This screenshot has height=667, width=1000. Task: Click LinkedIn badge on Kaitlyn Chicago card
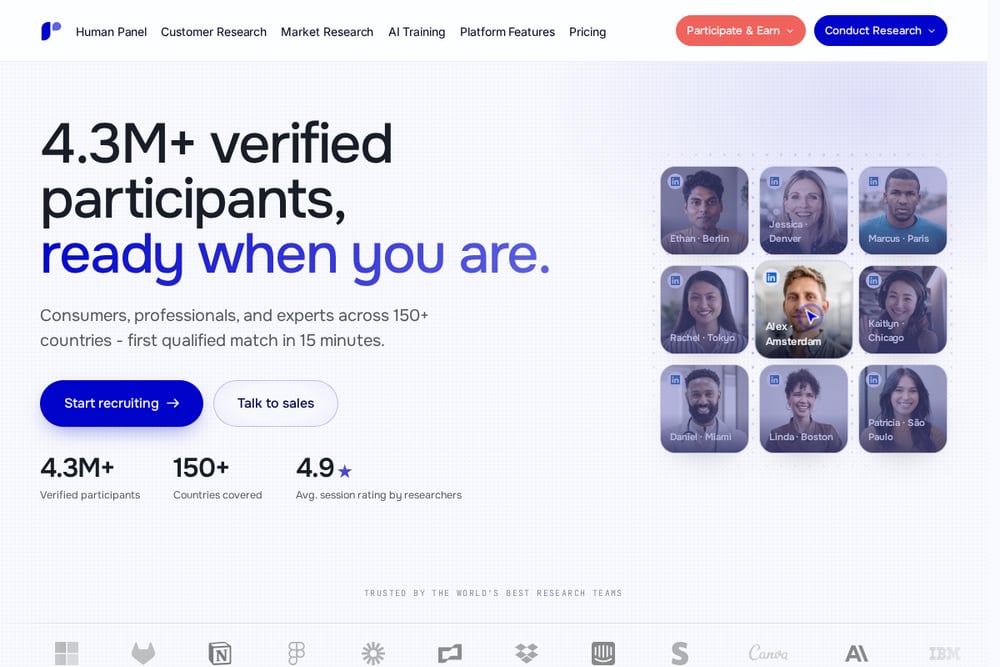pos(874,281)
